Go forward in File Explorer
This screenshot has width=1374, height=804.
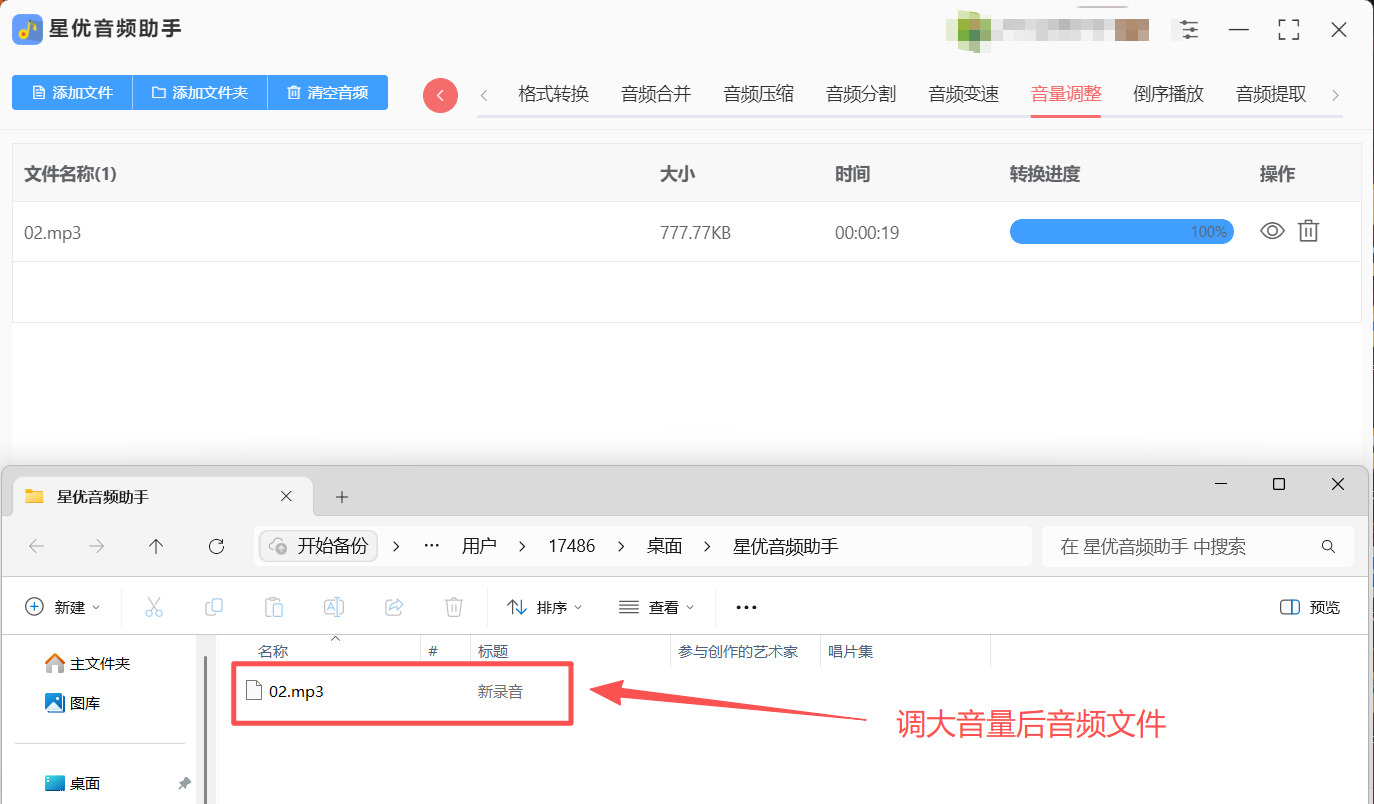pos(96,546)
